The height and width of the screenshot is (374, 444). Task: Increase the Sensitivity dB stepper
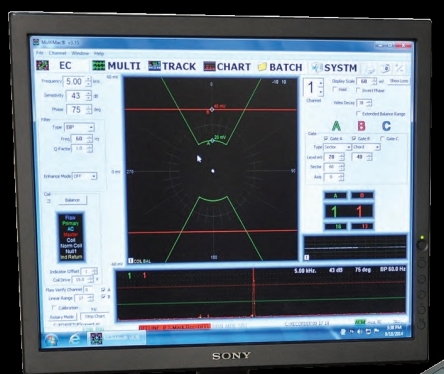(88, 93)
